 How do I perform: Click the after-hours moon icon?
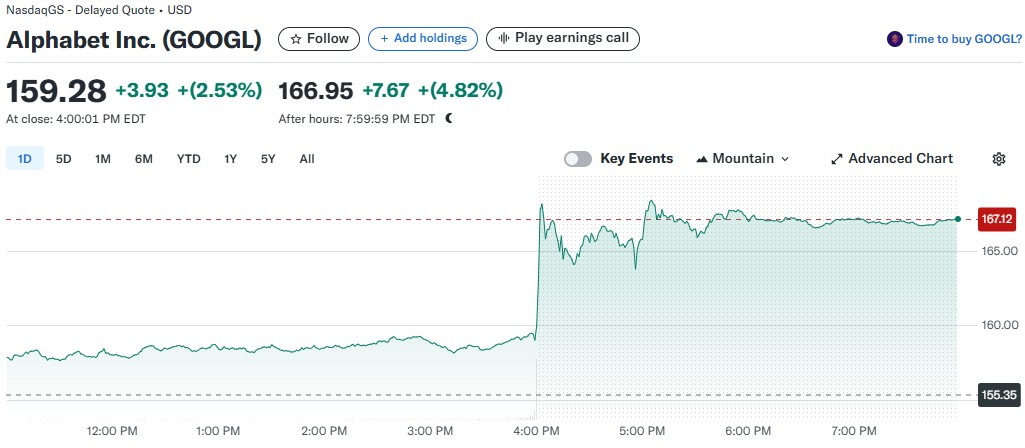pos(449,118)
